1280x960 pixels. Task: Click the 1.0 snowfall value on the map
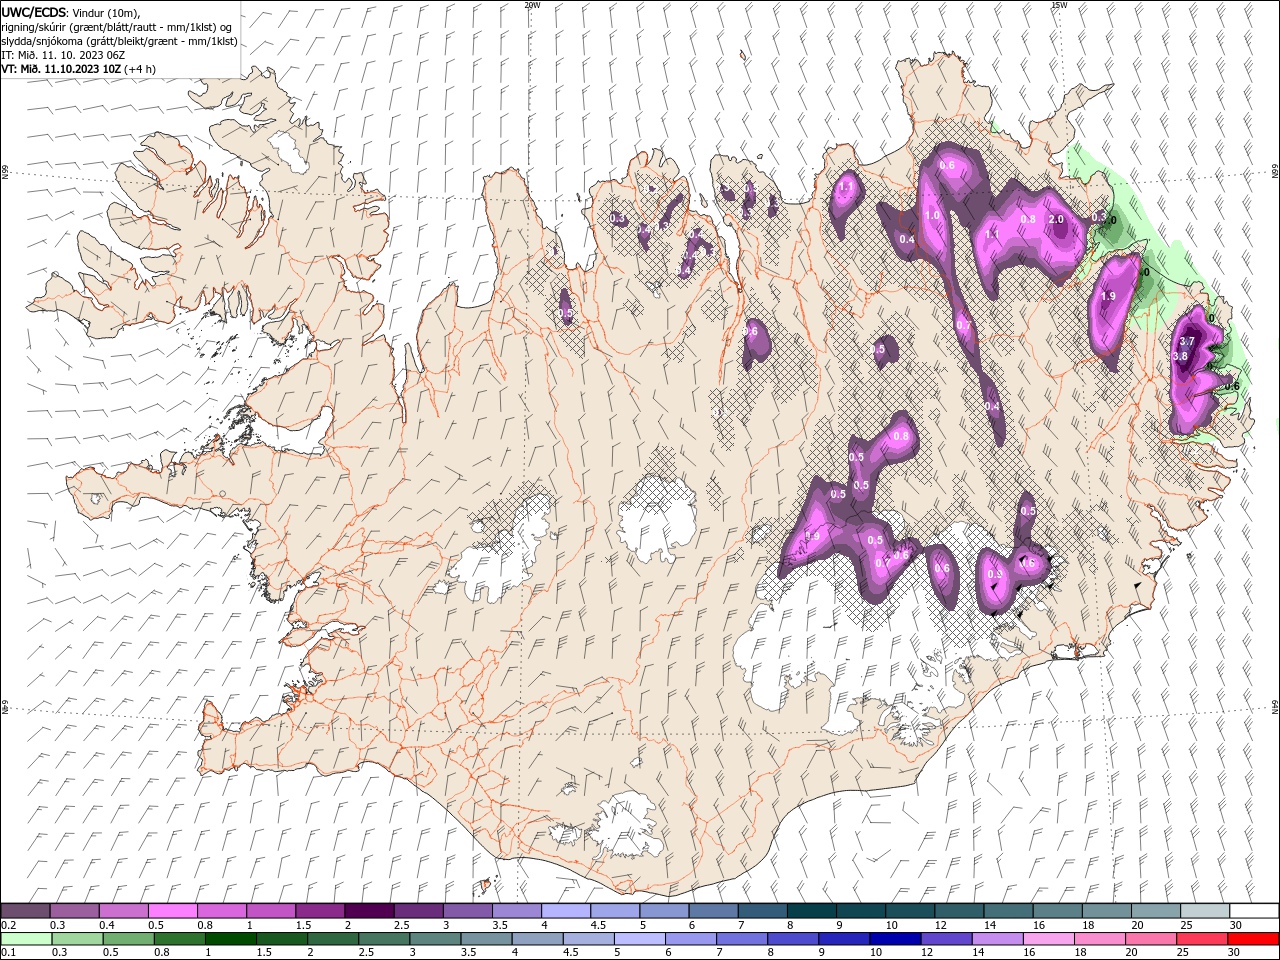[x=933, y=215]
